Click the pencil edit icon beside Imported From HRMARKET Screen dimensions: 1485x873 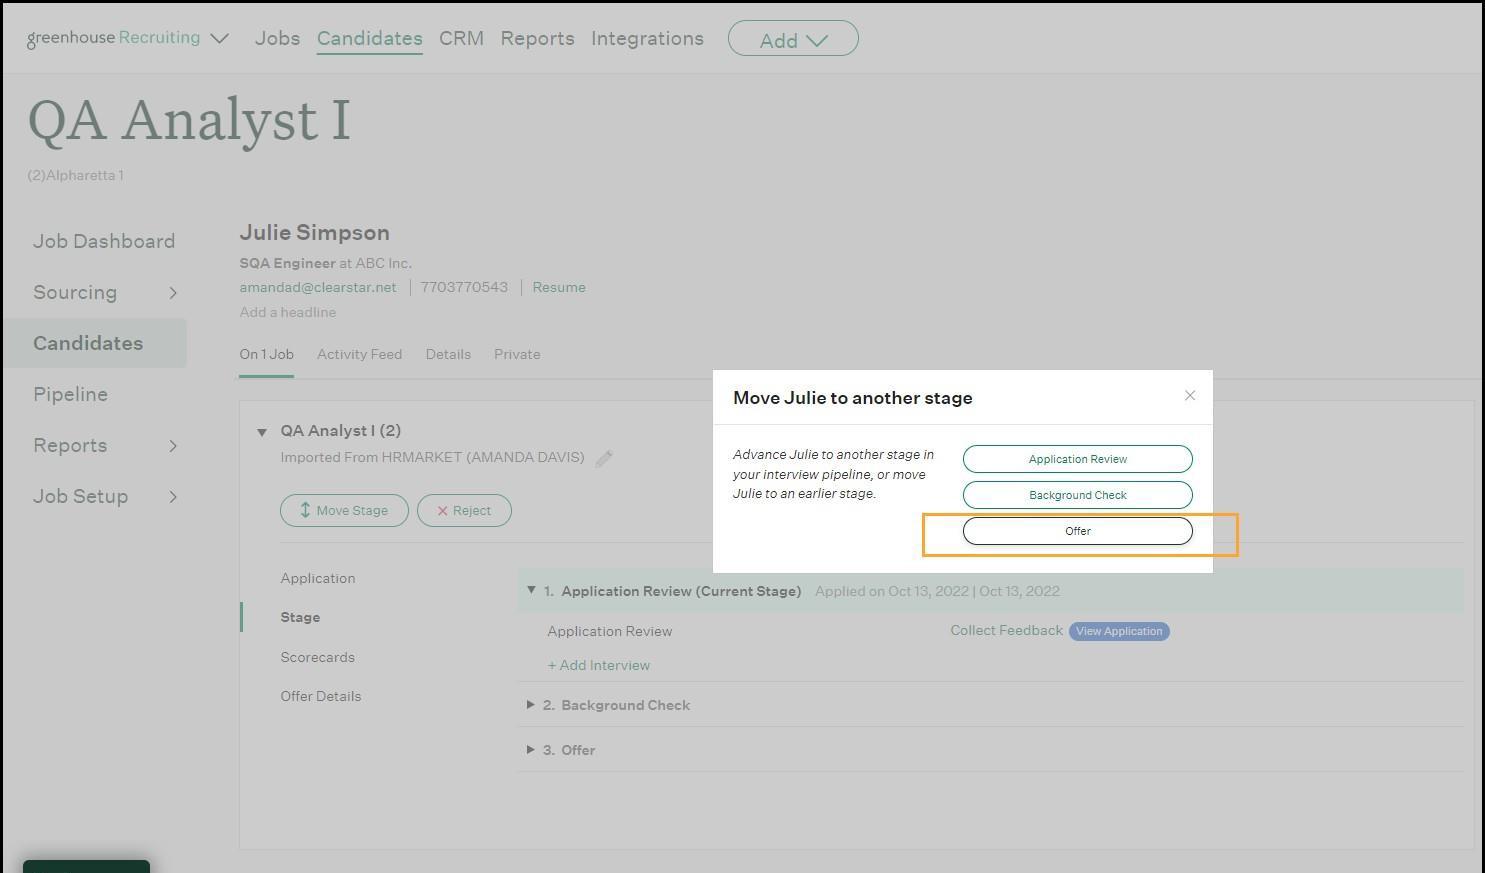[x=604, y=458]
